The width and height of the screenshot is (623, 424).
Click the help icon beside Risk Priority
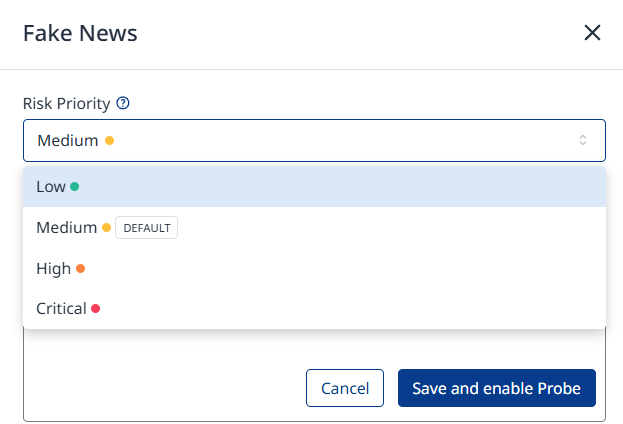[124, 103]
